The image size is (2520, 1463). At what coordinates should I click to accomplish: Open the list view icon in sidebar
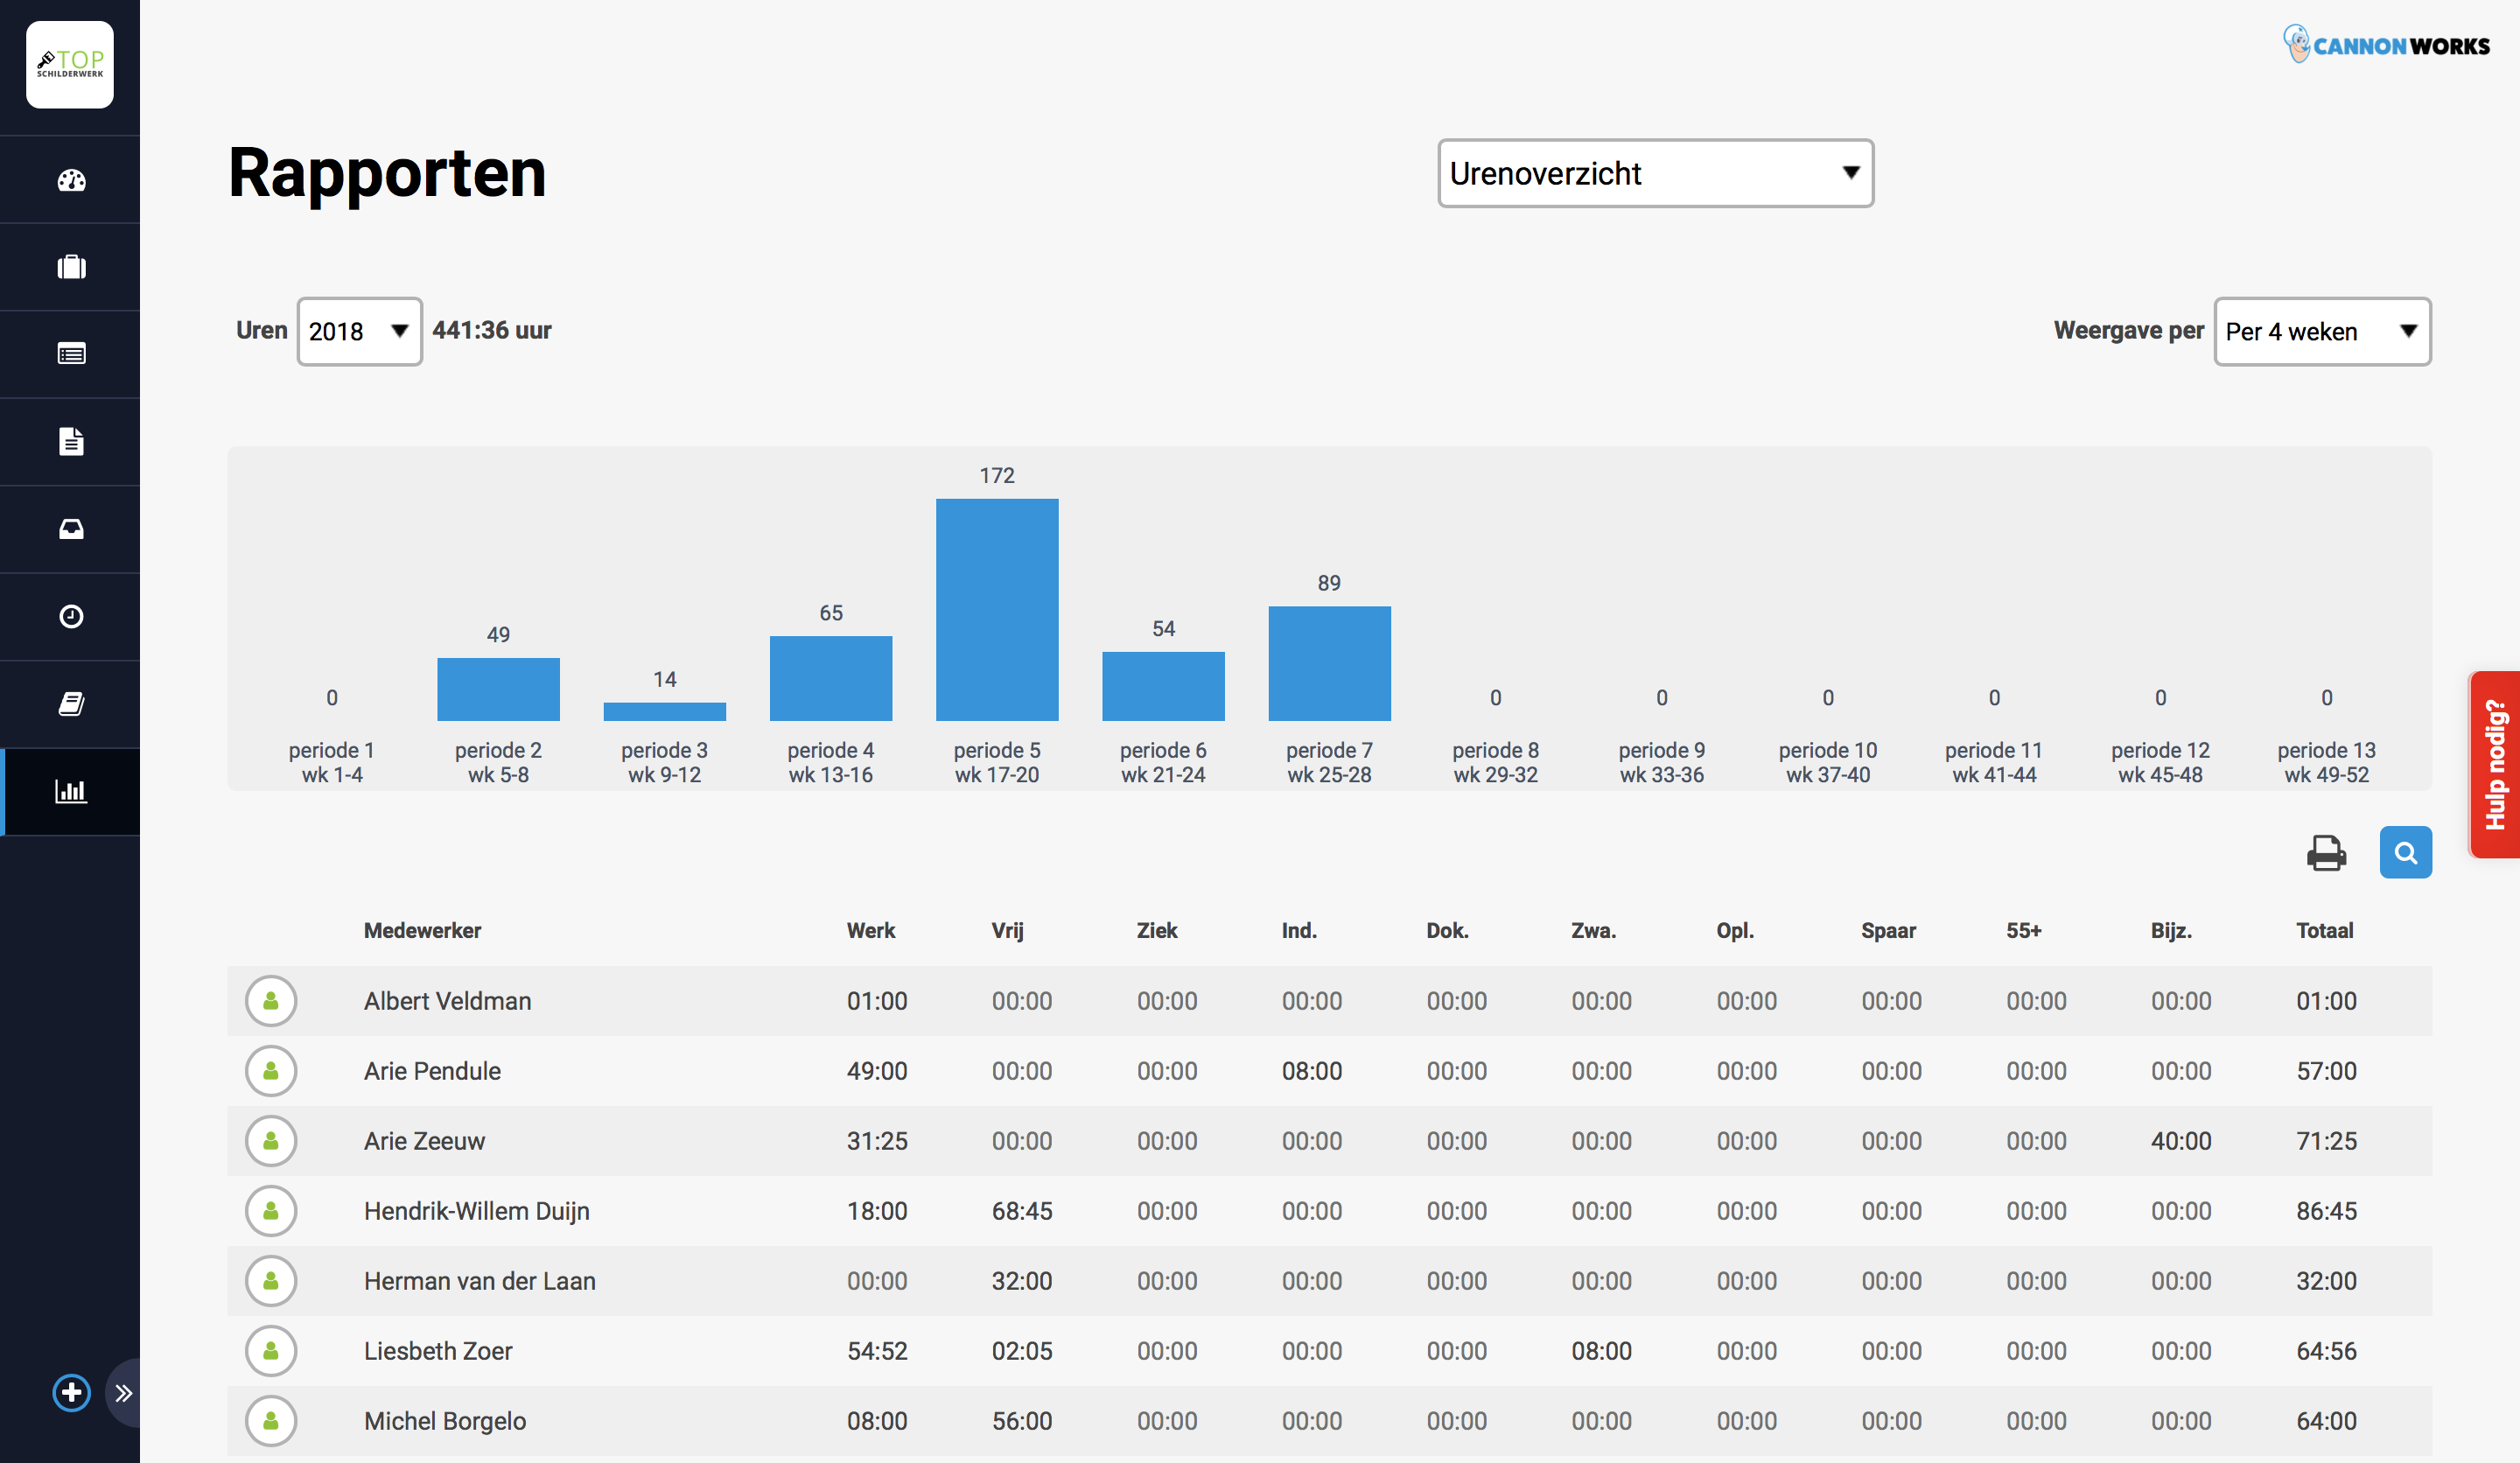tap(71, 354)
